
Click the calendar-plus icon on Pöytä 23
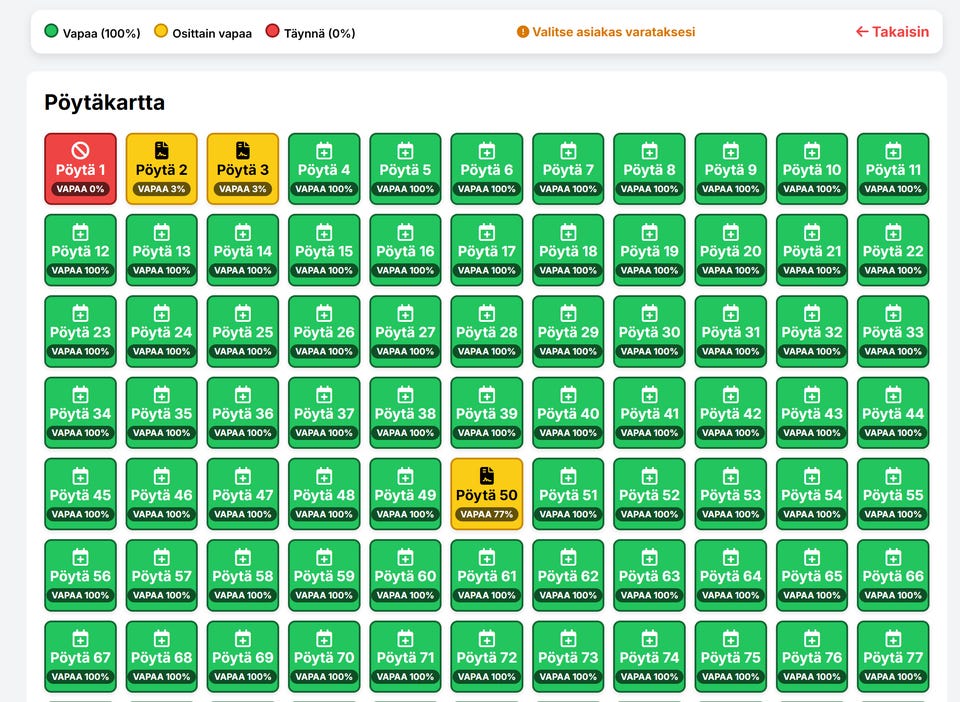tap(80, 313)
